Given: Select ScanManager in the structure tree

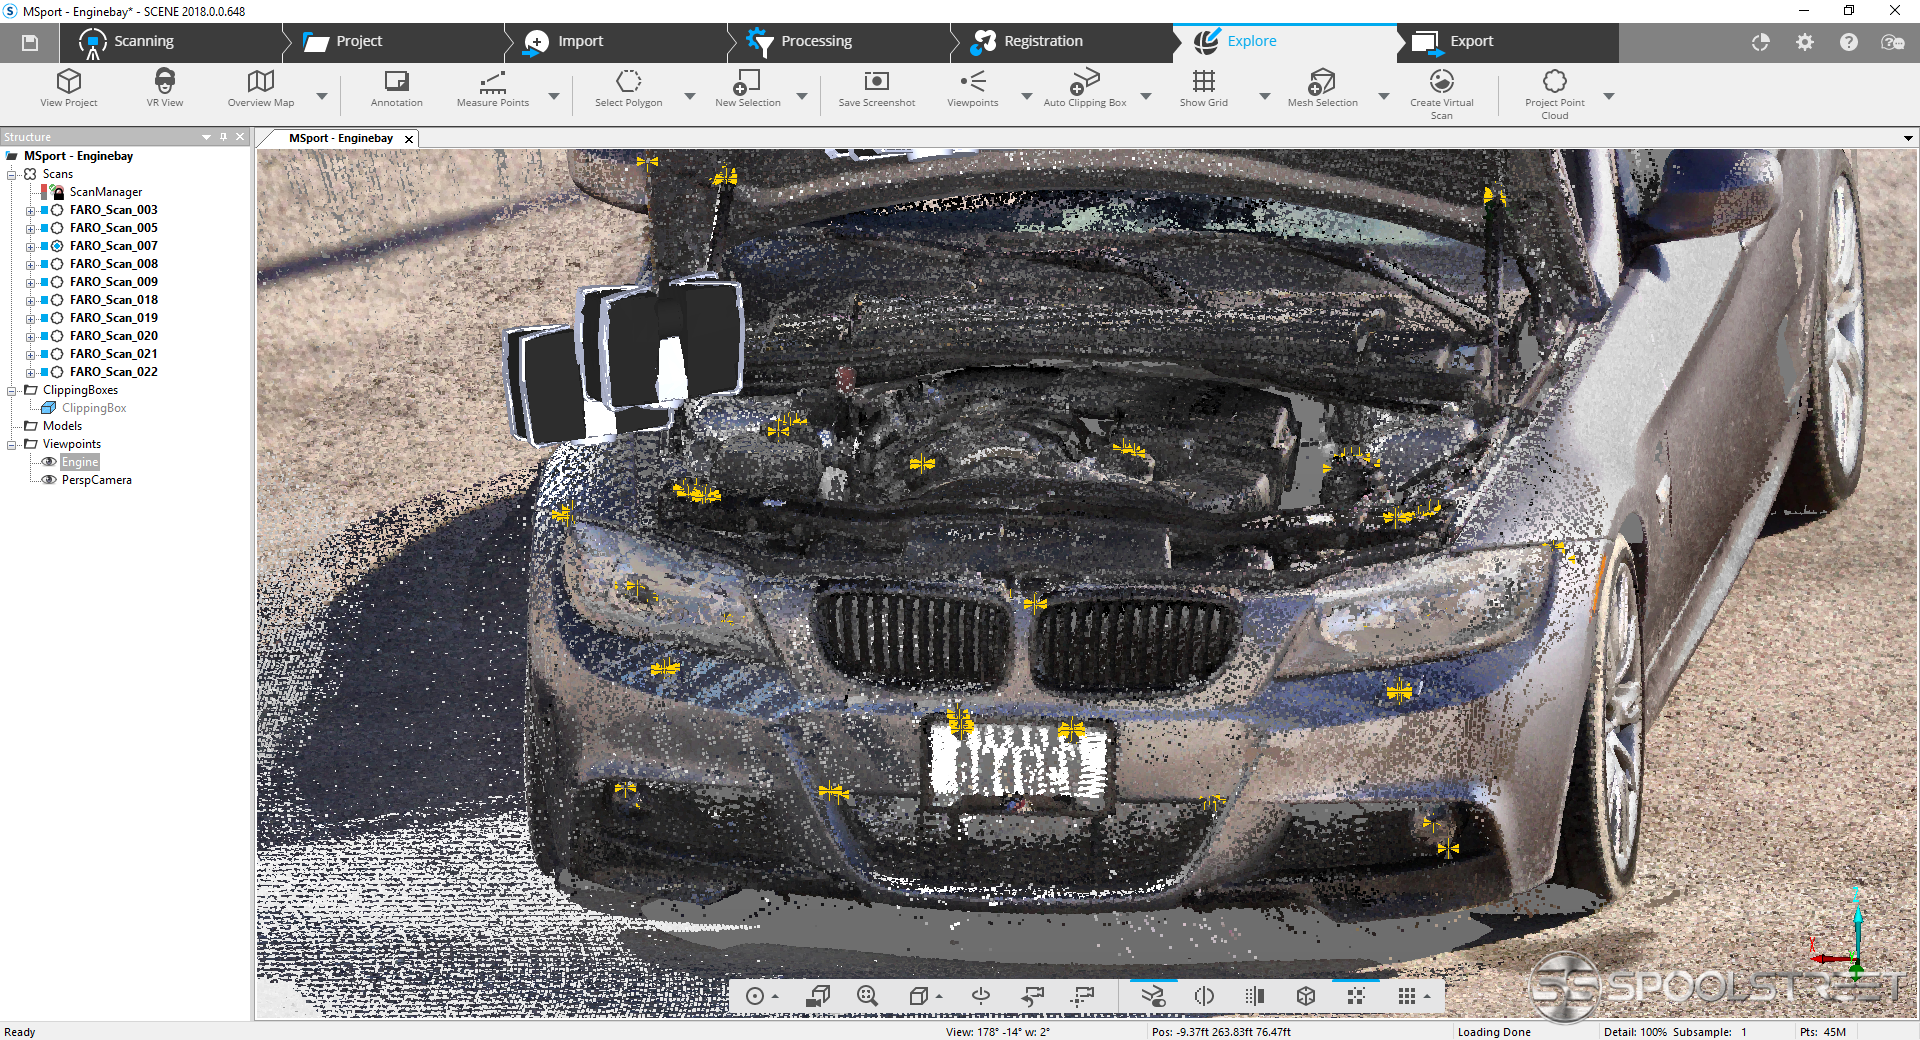Looking at the screenshot, I should [105, 192].
